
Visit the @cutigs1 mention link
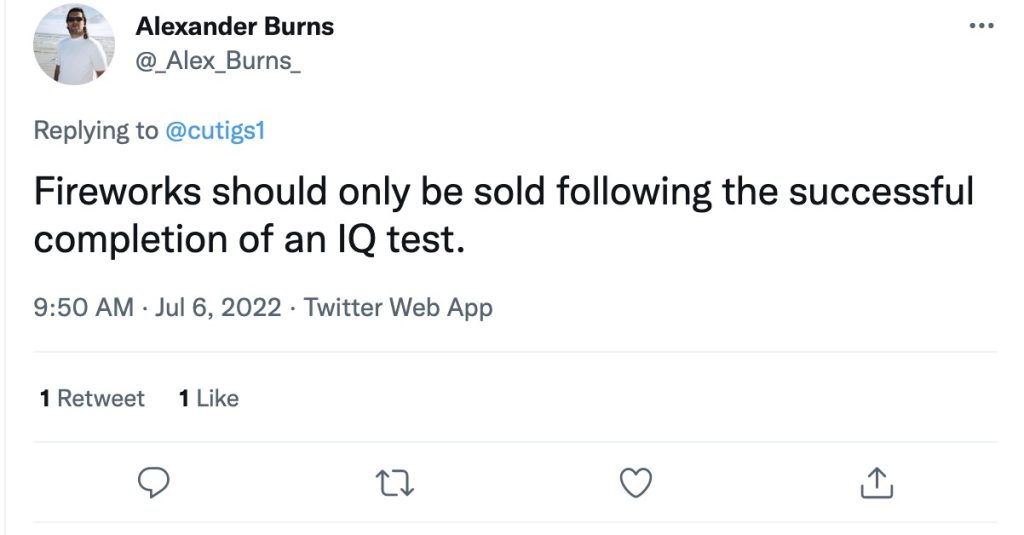pyautogui.click(x=214, y=131)
